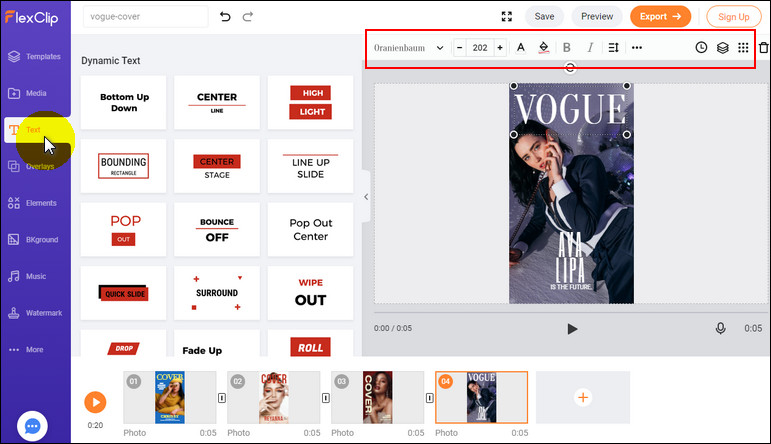
Task: Open more text options ellipsis
Action: [x=637, y=48]
